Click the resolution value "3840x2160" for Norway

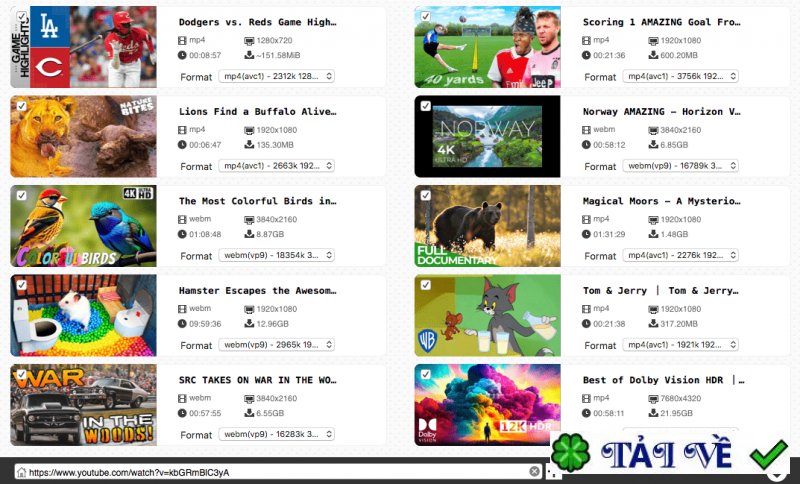pyautogui.click(x=681, y=130)
